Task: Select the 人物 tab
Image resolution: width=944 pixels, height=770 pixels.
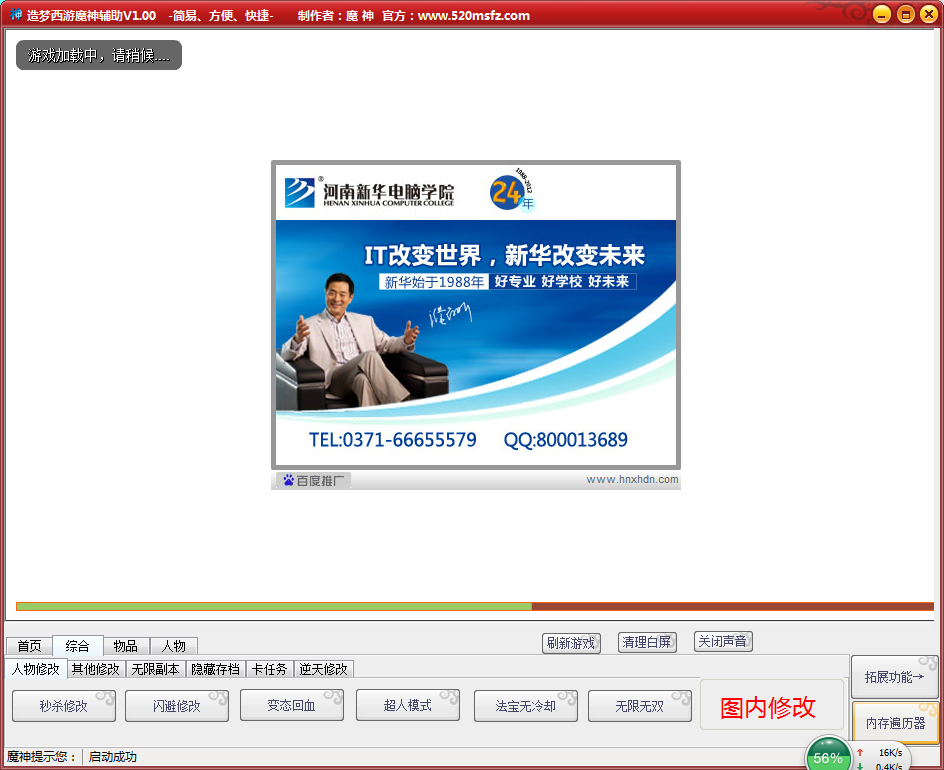Action: pyautogui.click(x=174, y=646)
